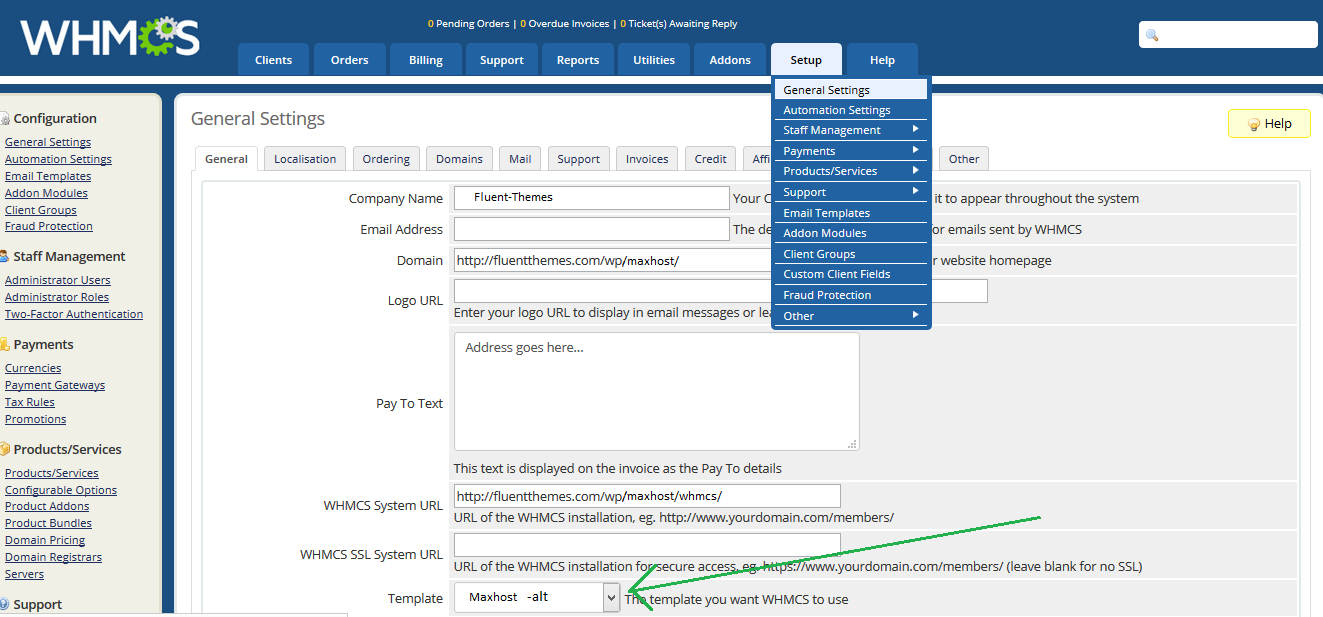Open Two-Factor Authentication sidebar link

coord(74,314)
